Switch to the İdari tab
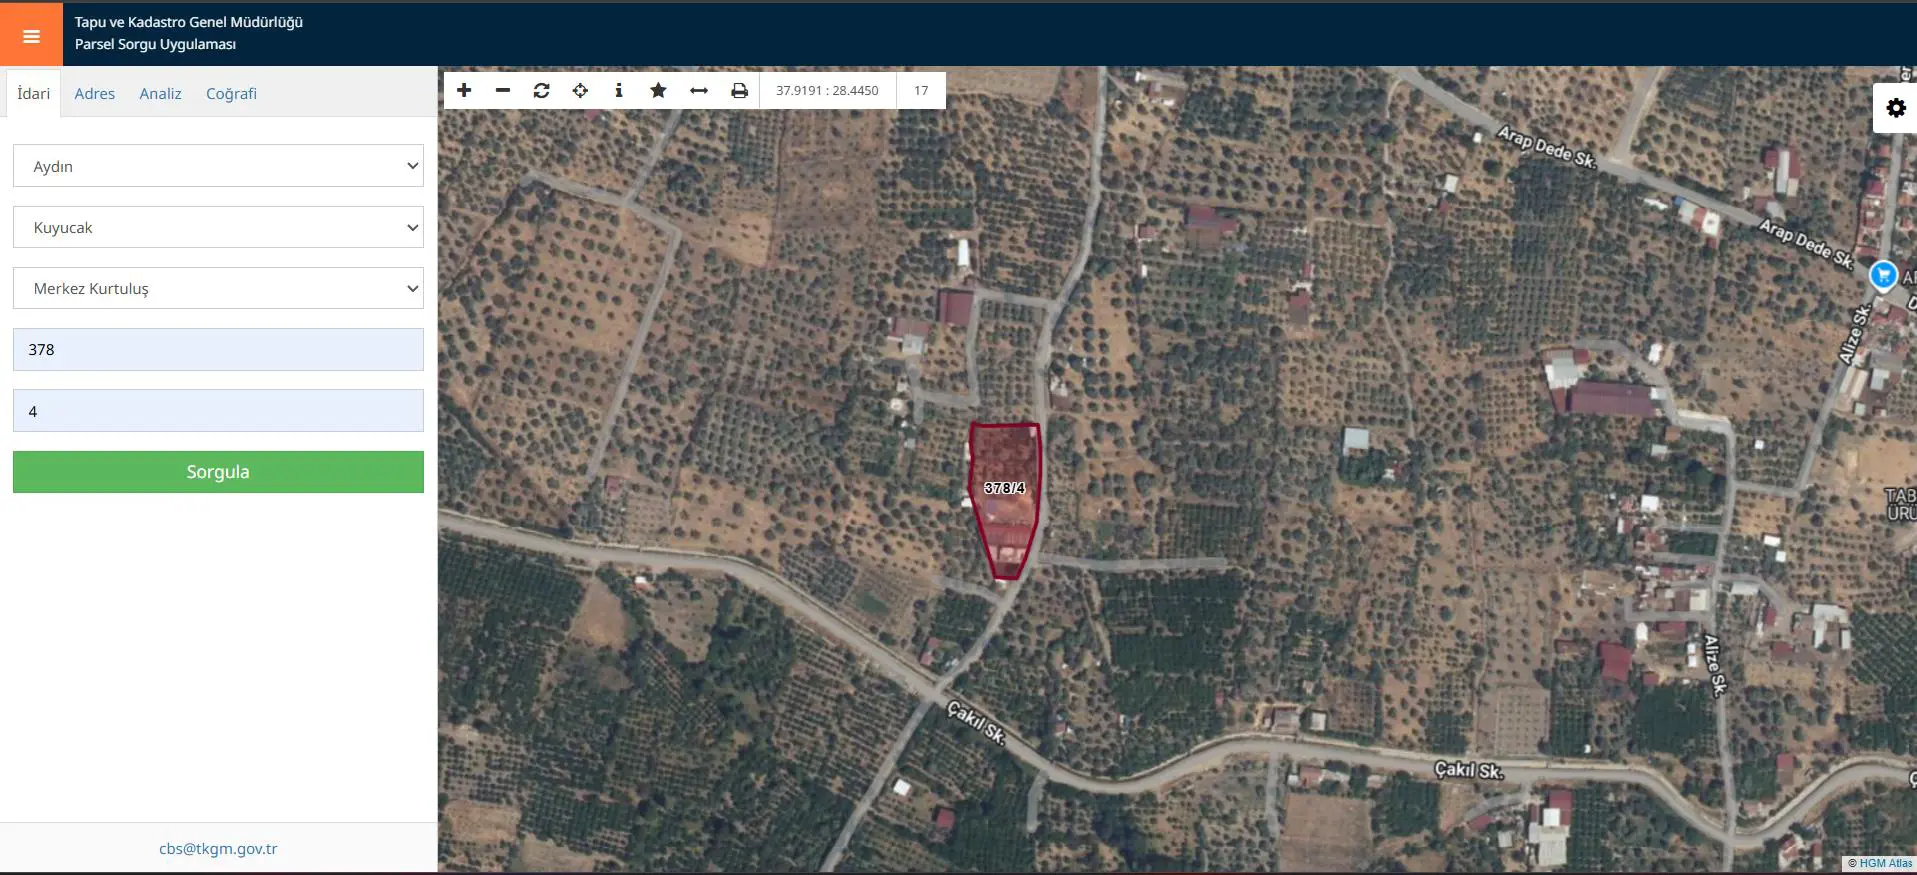The height and width of the screenshot is (875, 1917). [33, 93]
